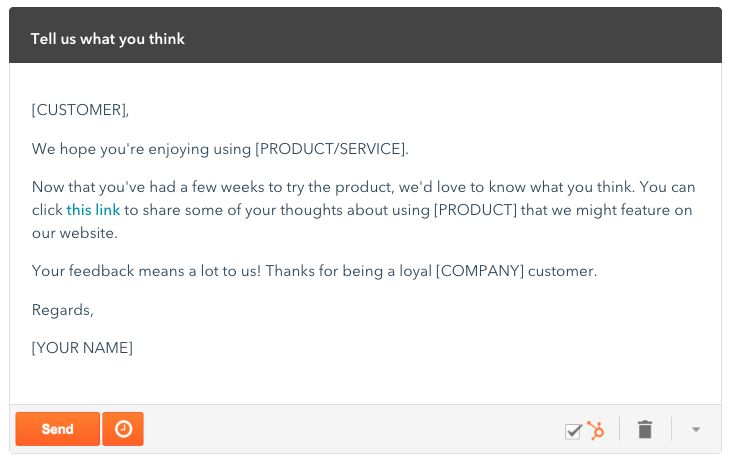Toggle the HubSpot tracking checkbox

573,431
